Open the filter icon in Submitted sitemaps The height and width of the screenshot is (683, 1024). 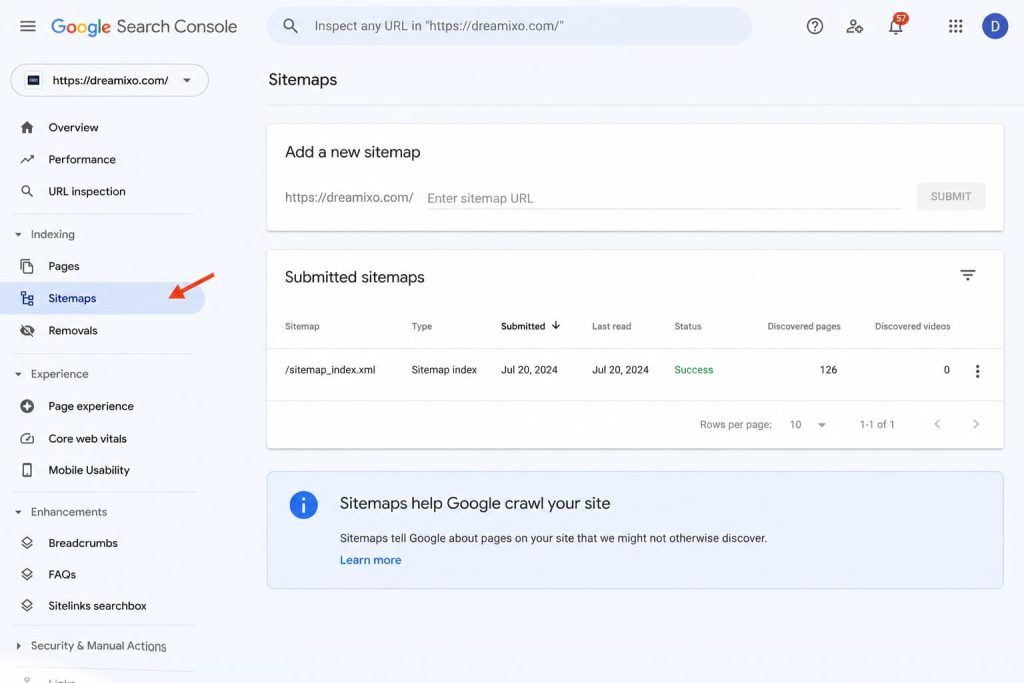click(x=967, y=275)
